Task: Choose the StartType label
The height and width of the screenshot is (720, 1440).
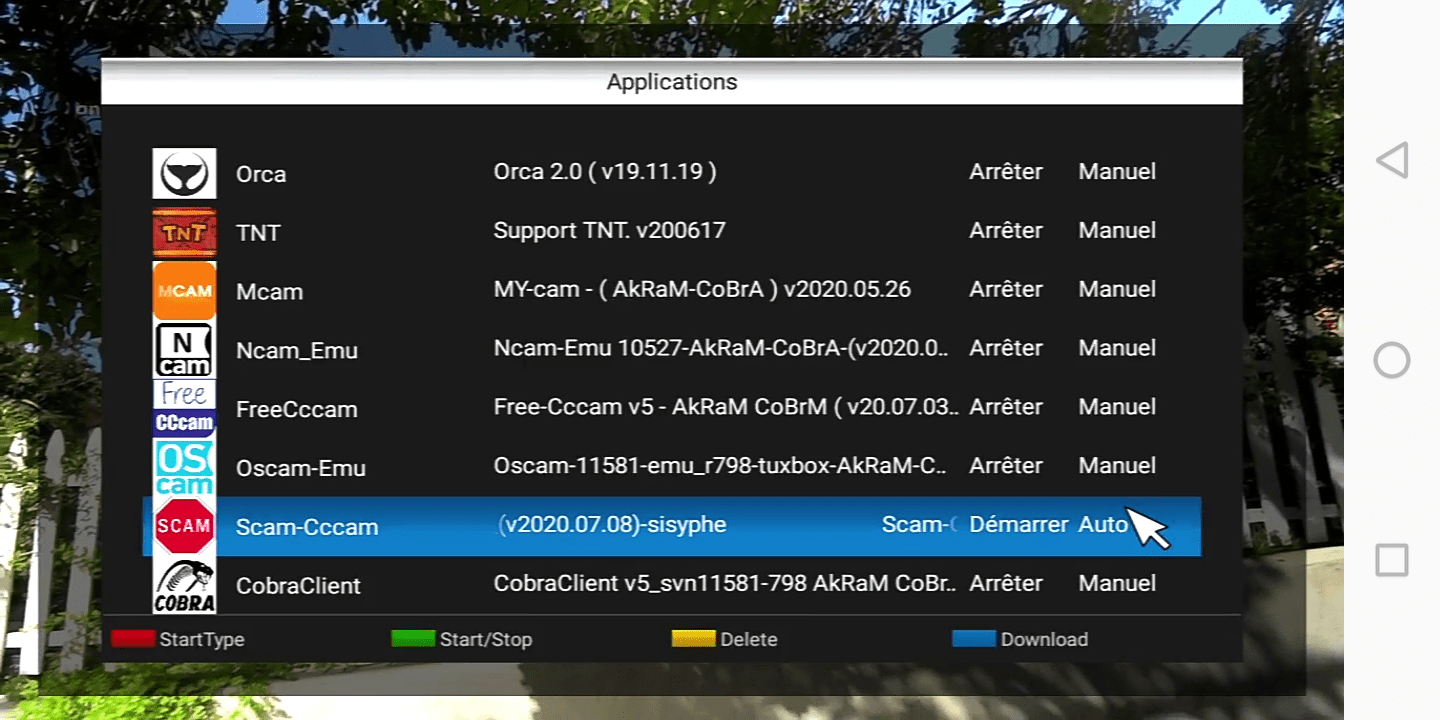Action: coord(202,640)
